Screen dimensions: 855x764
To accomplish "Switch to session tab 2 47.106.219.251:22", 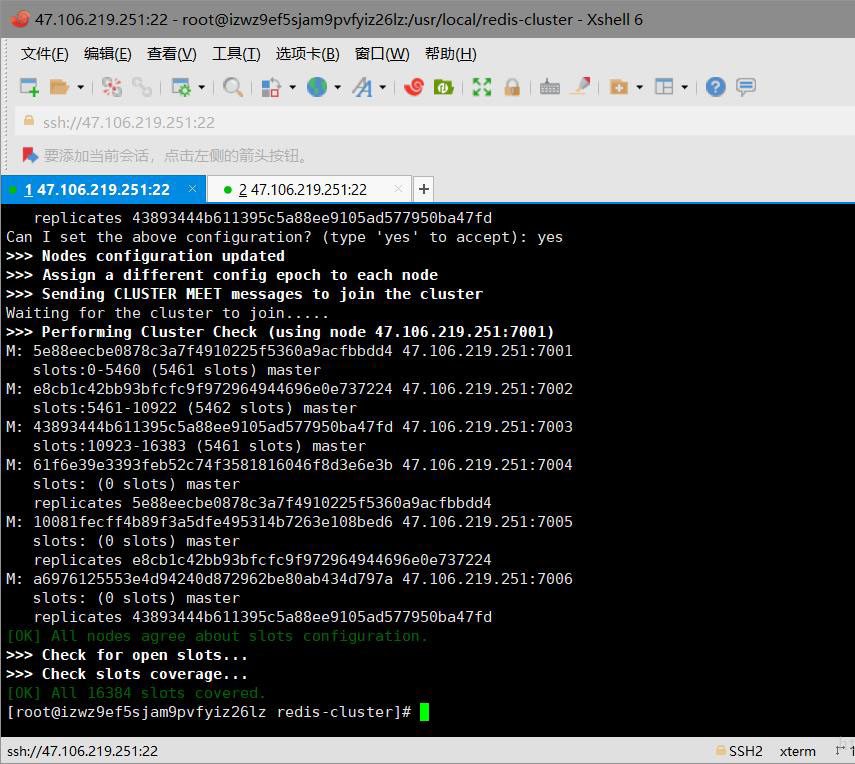I will [309, 189].
